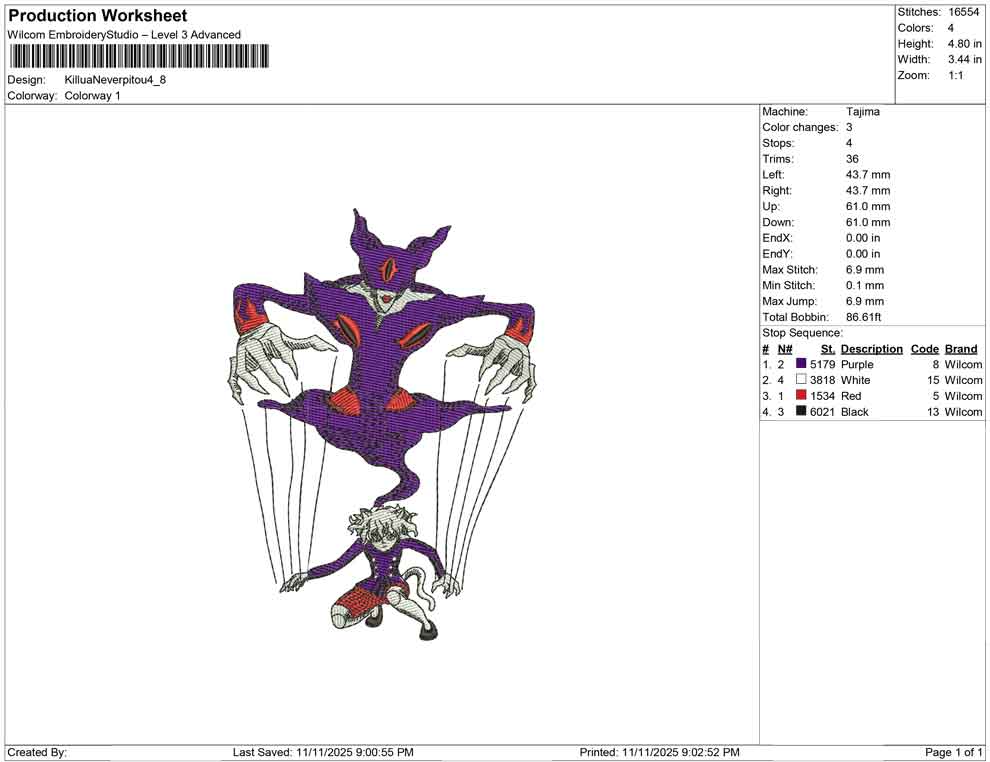Click the Created By label

(37, 752)
